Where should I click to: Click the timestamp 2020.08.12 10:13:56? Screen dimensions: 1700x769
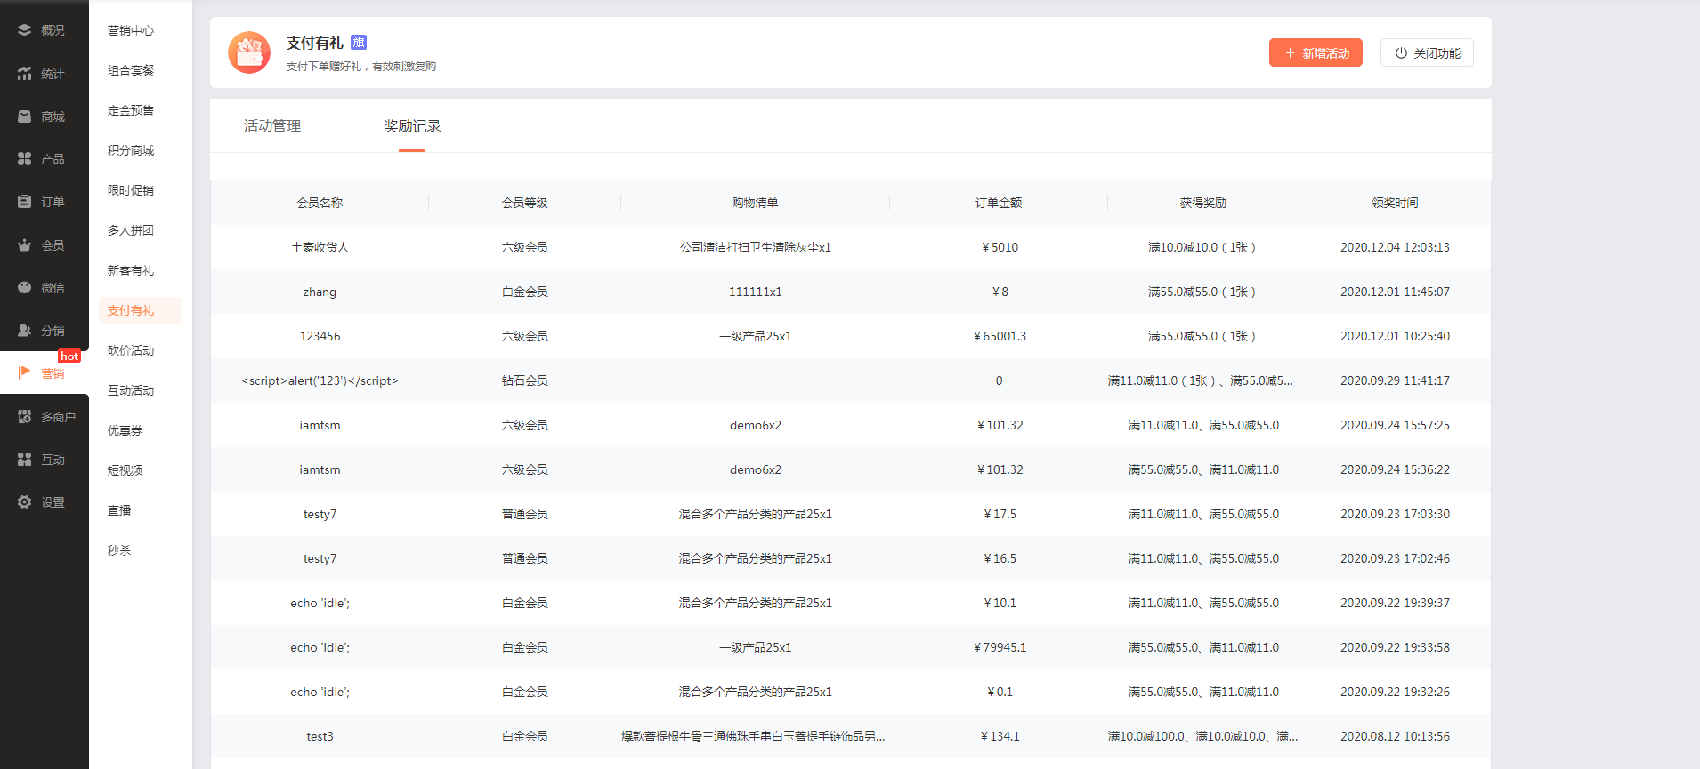tap(1395, 737)
